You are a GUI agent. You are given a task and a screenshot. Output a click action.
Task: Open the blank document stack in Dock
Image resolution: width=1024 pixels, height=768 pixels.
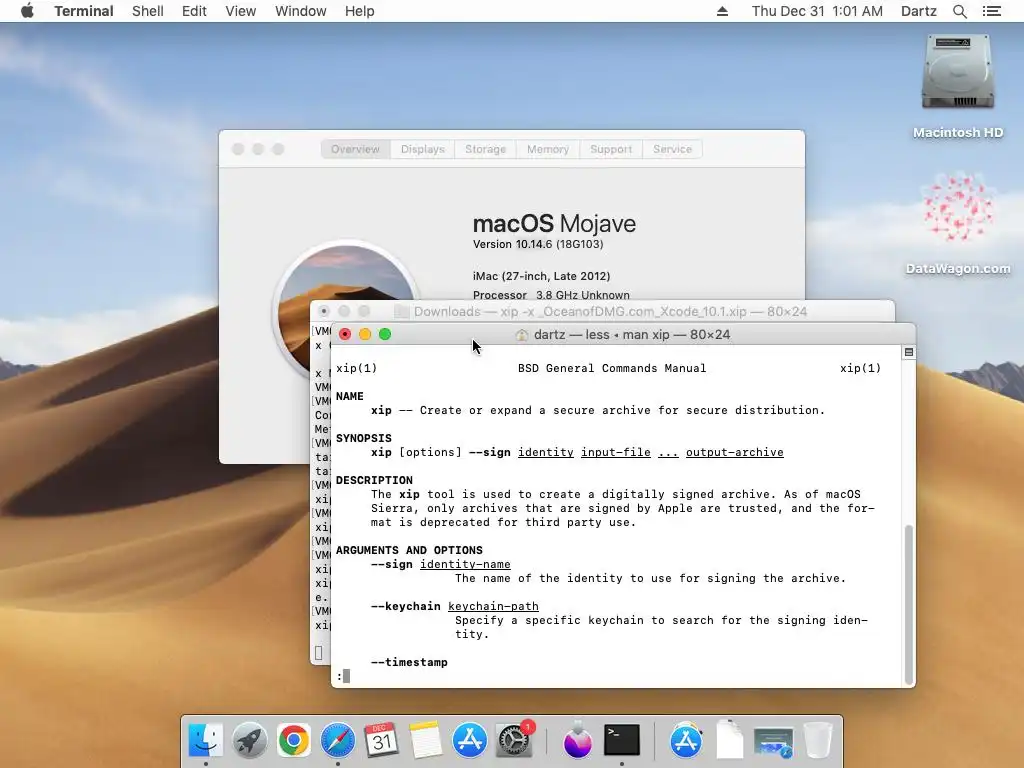729,740
